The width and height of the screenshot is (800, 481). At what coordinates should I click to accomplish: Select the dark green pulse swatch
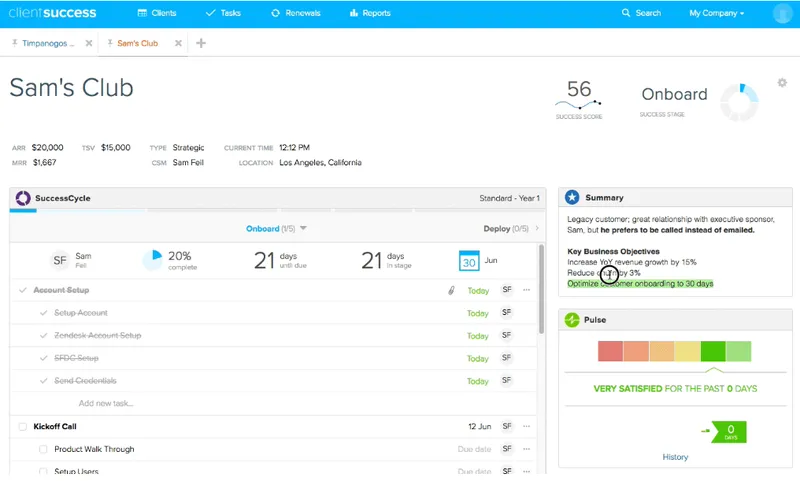[x=713, y=351]
